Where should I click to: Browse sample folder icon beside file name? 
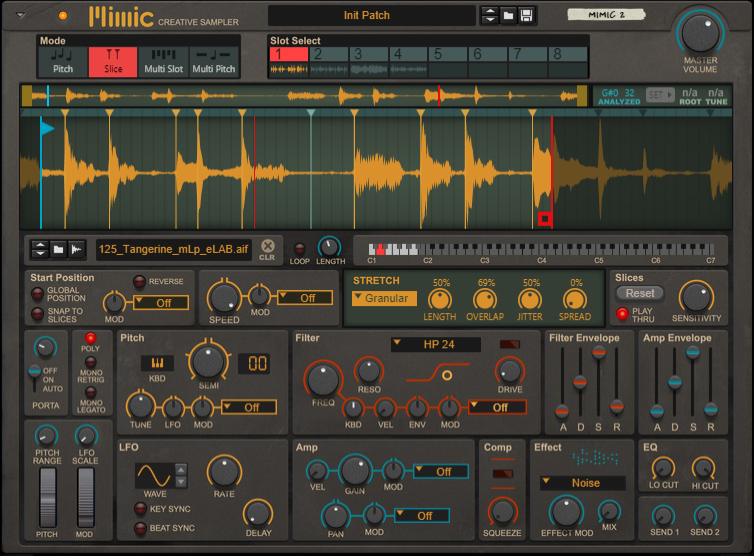[58, 249]
